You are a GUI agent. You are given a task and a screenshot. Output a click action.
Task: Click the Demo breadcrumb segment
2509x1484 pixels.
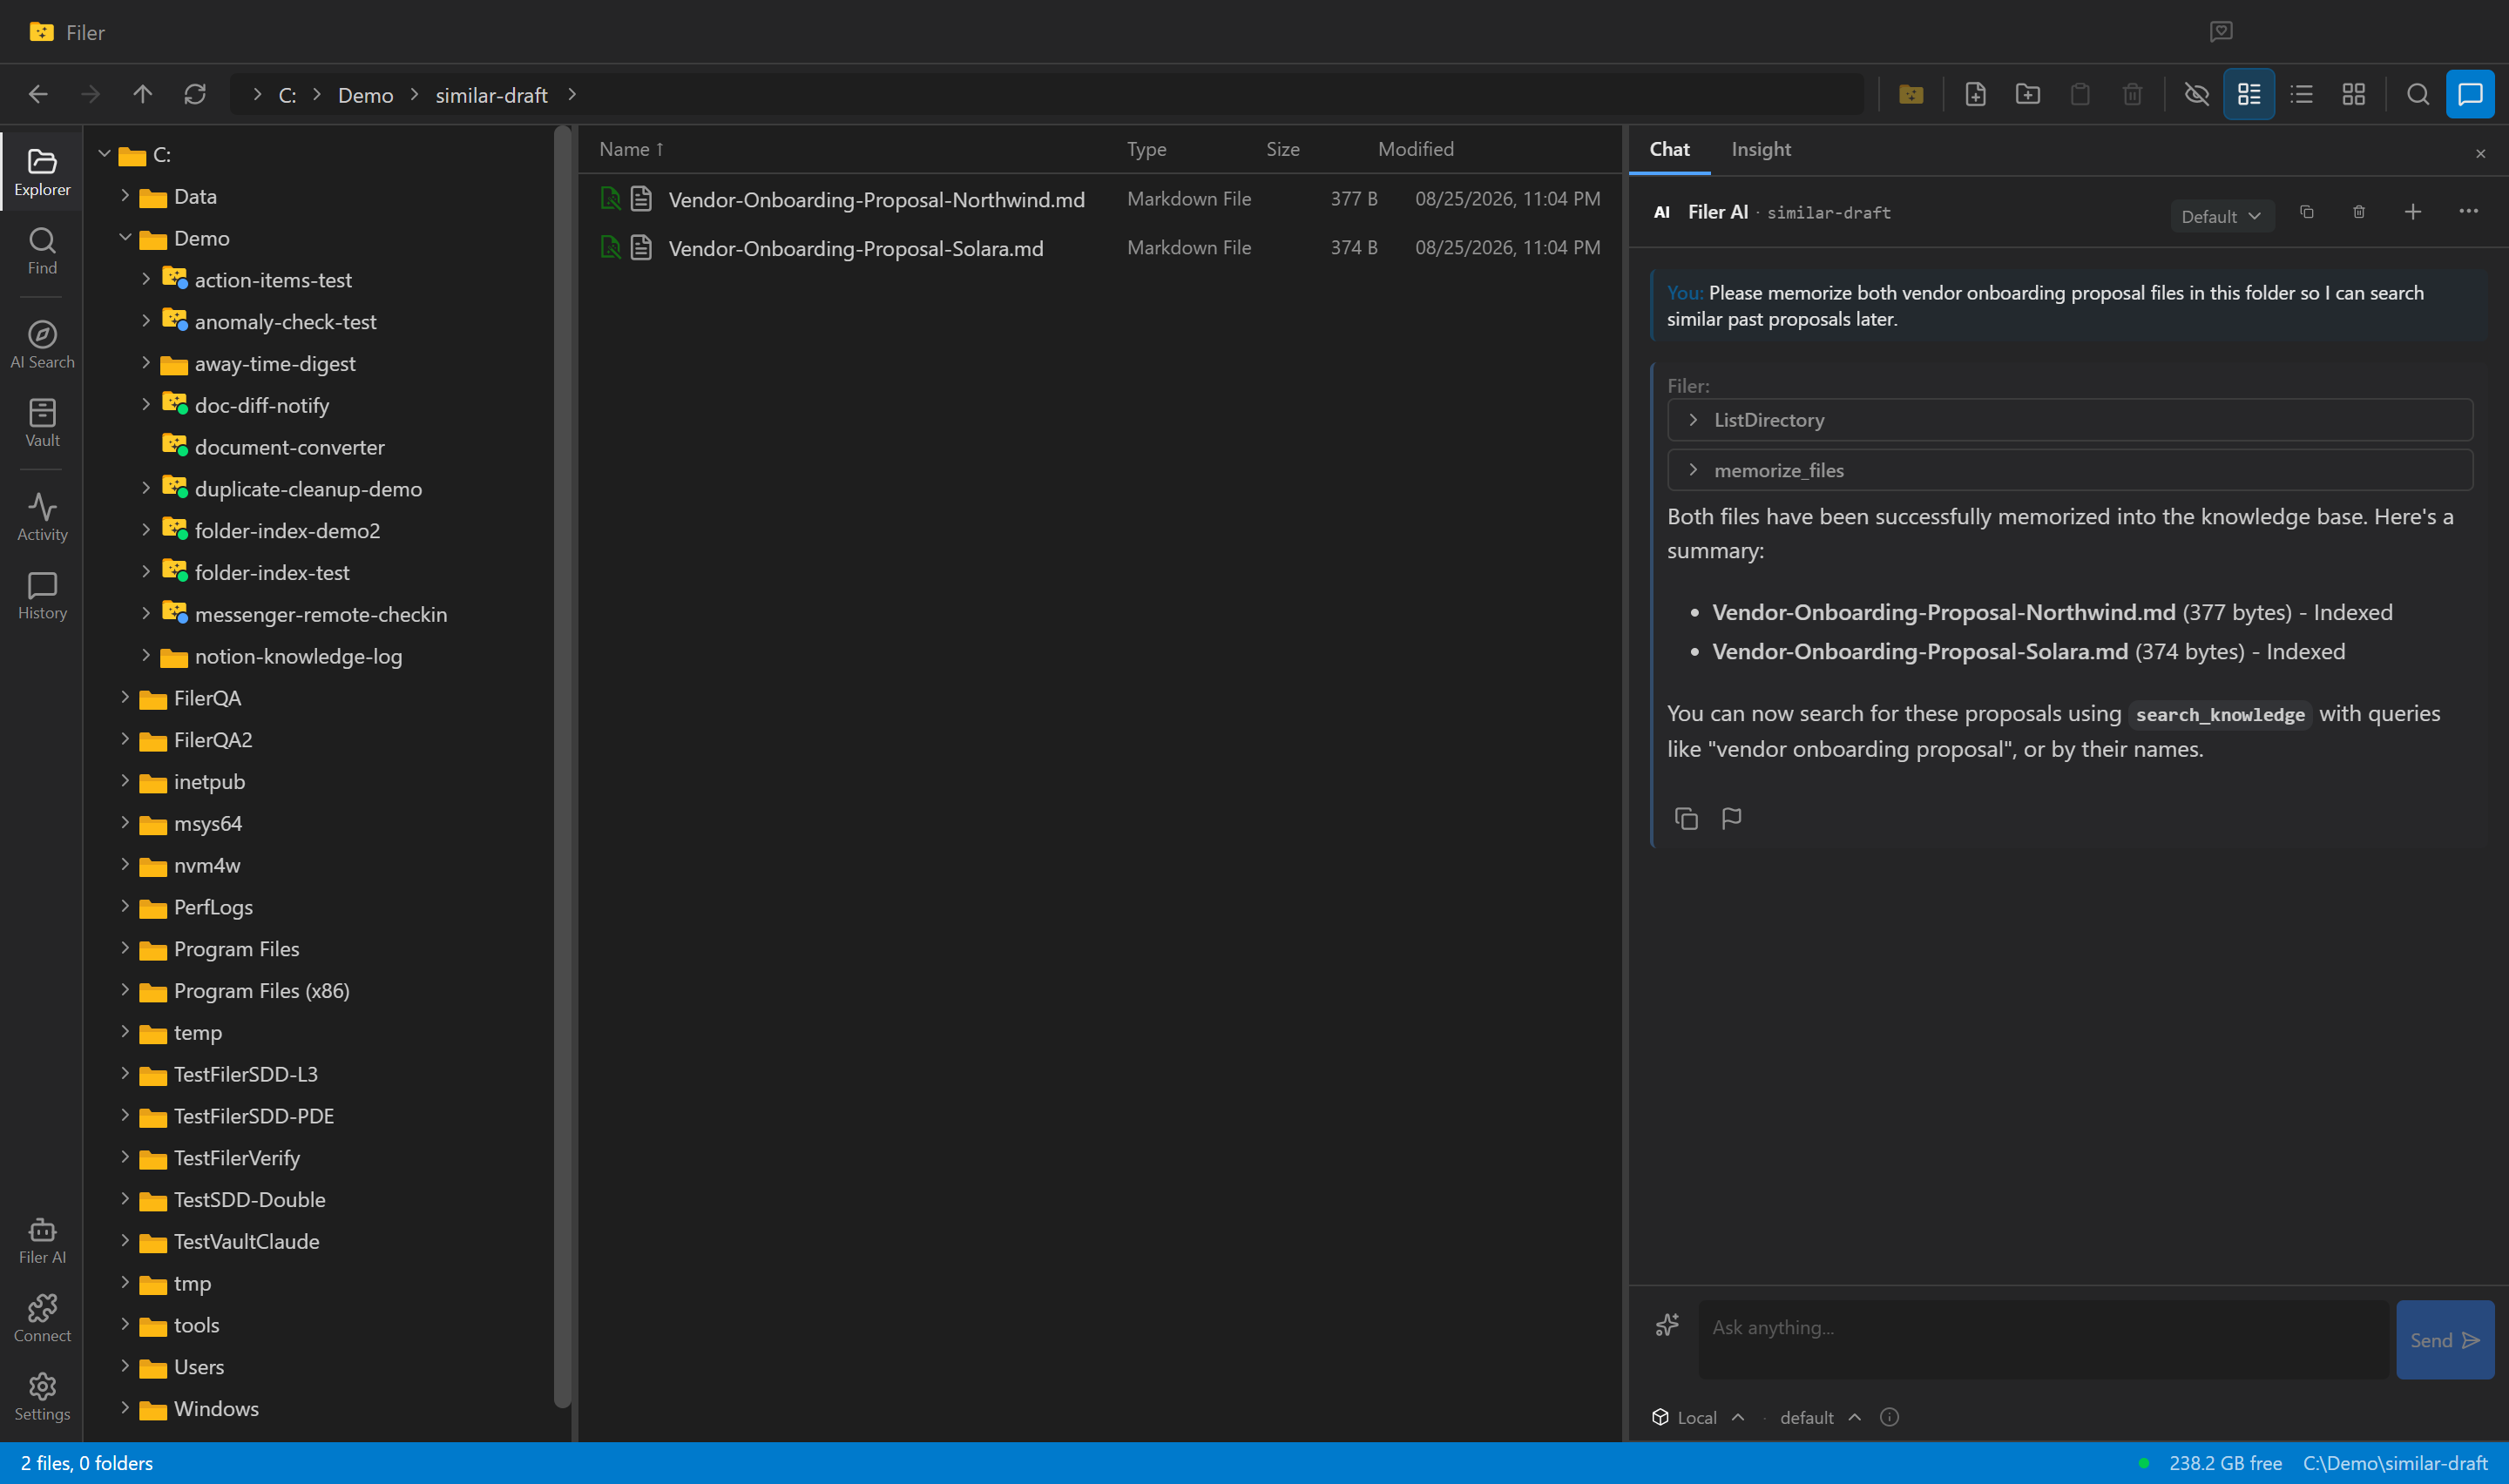coord(365,95)
